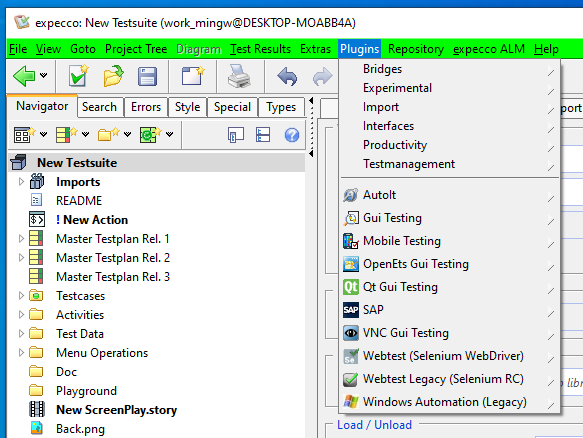Open the Qt Gui Testing submenu
583x438 pixels.
(x=449, y=287)
